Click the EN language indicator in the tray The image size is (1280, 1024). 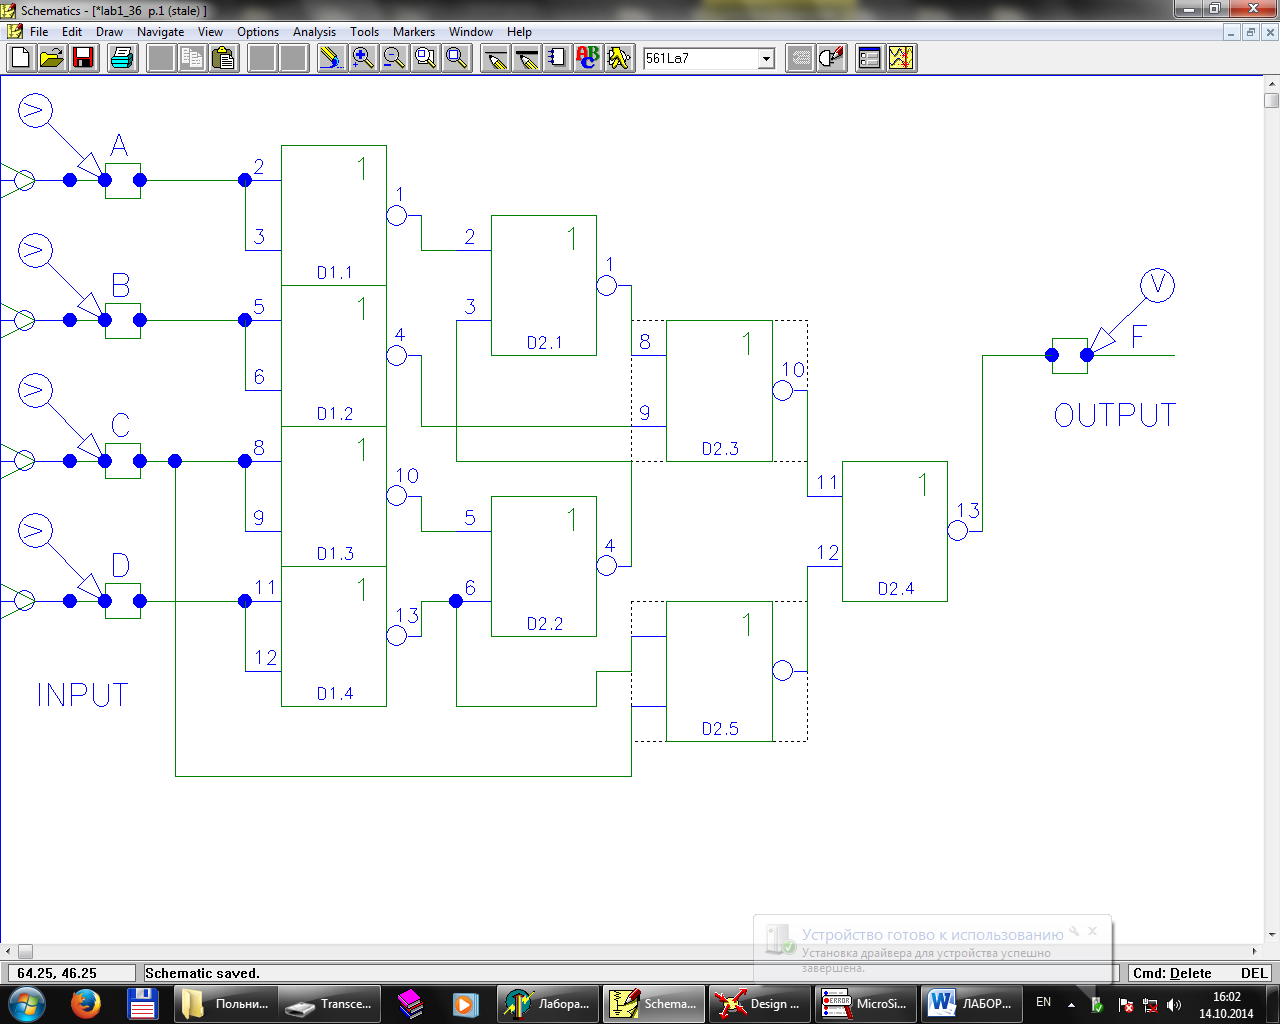click(1043, 1002)
